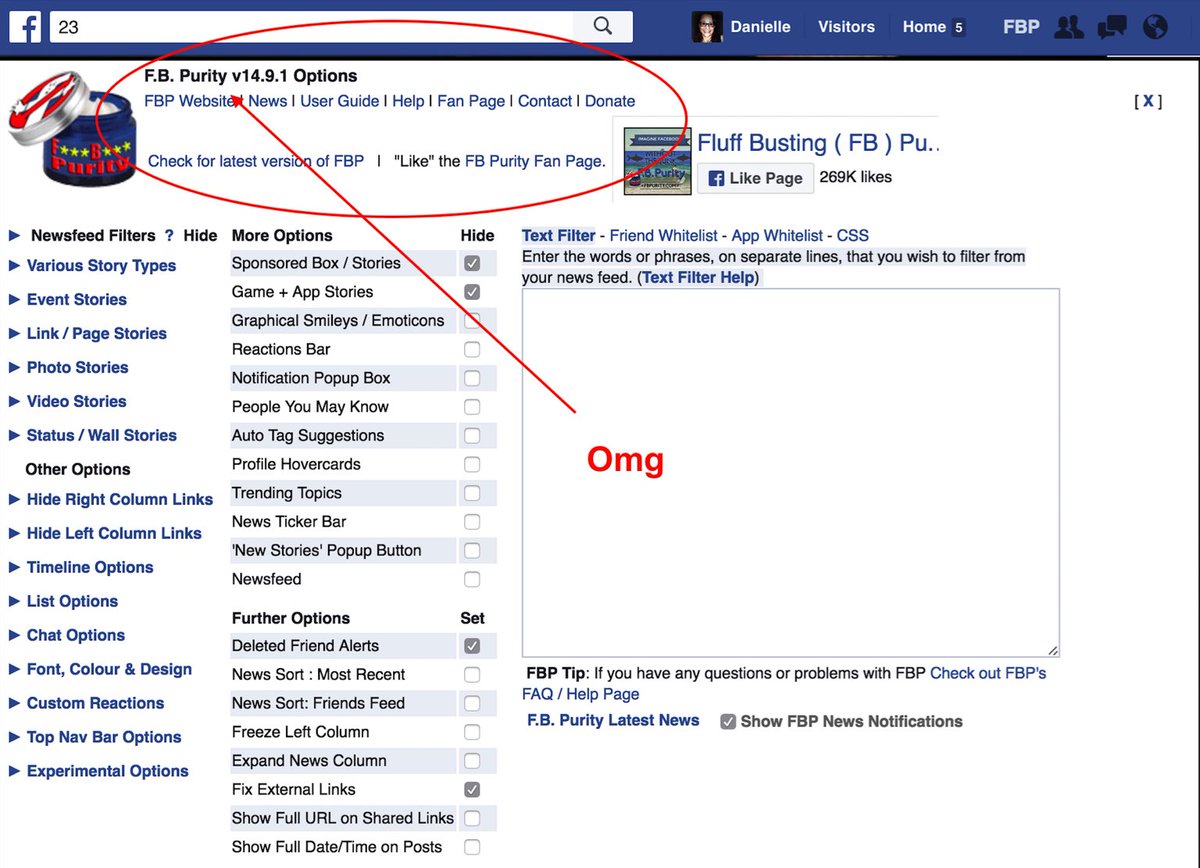Switch to CSS tab
The image size is (1200, 868).
point(853,236)
